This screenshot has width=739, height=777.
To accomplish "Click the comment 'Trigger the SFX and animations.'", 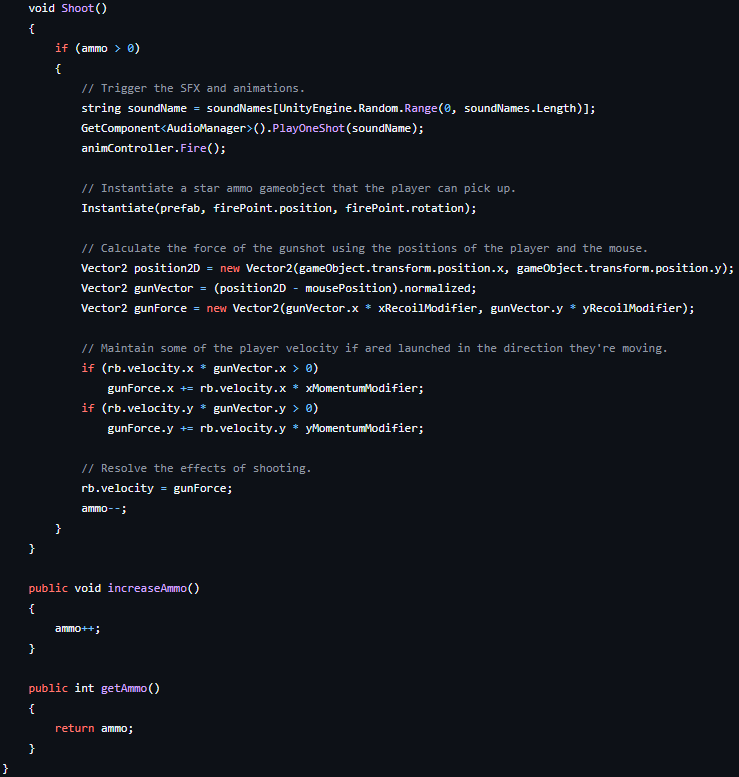I will click(x=193, y=88).
